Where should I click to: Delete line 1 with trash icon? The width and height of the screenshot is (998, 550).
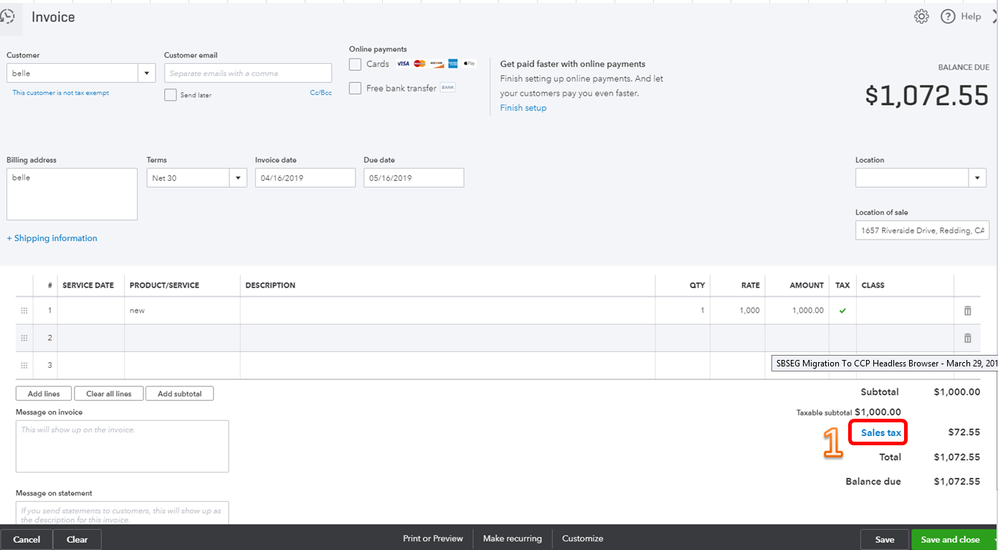(967, 311)
